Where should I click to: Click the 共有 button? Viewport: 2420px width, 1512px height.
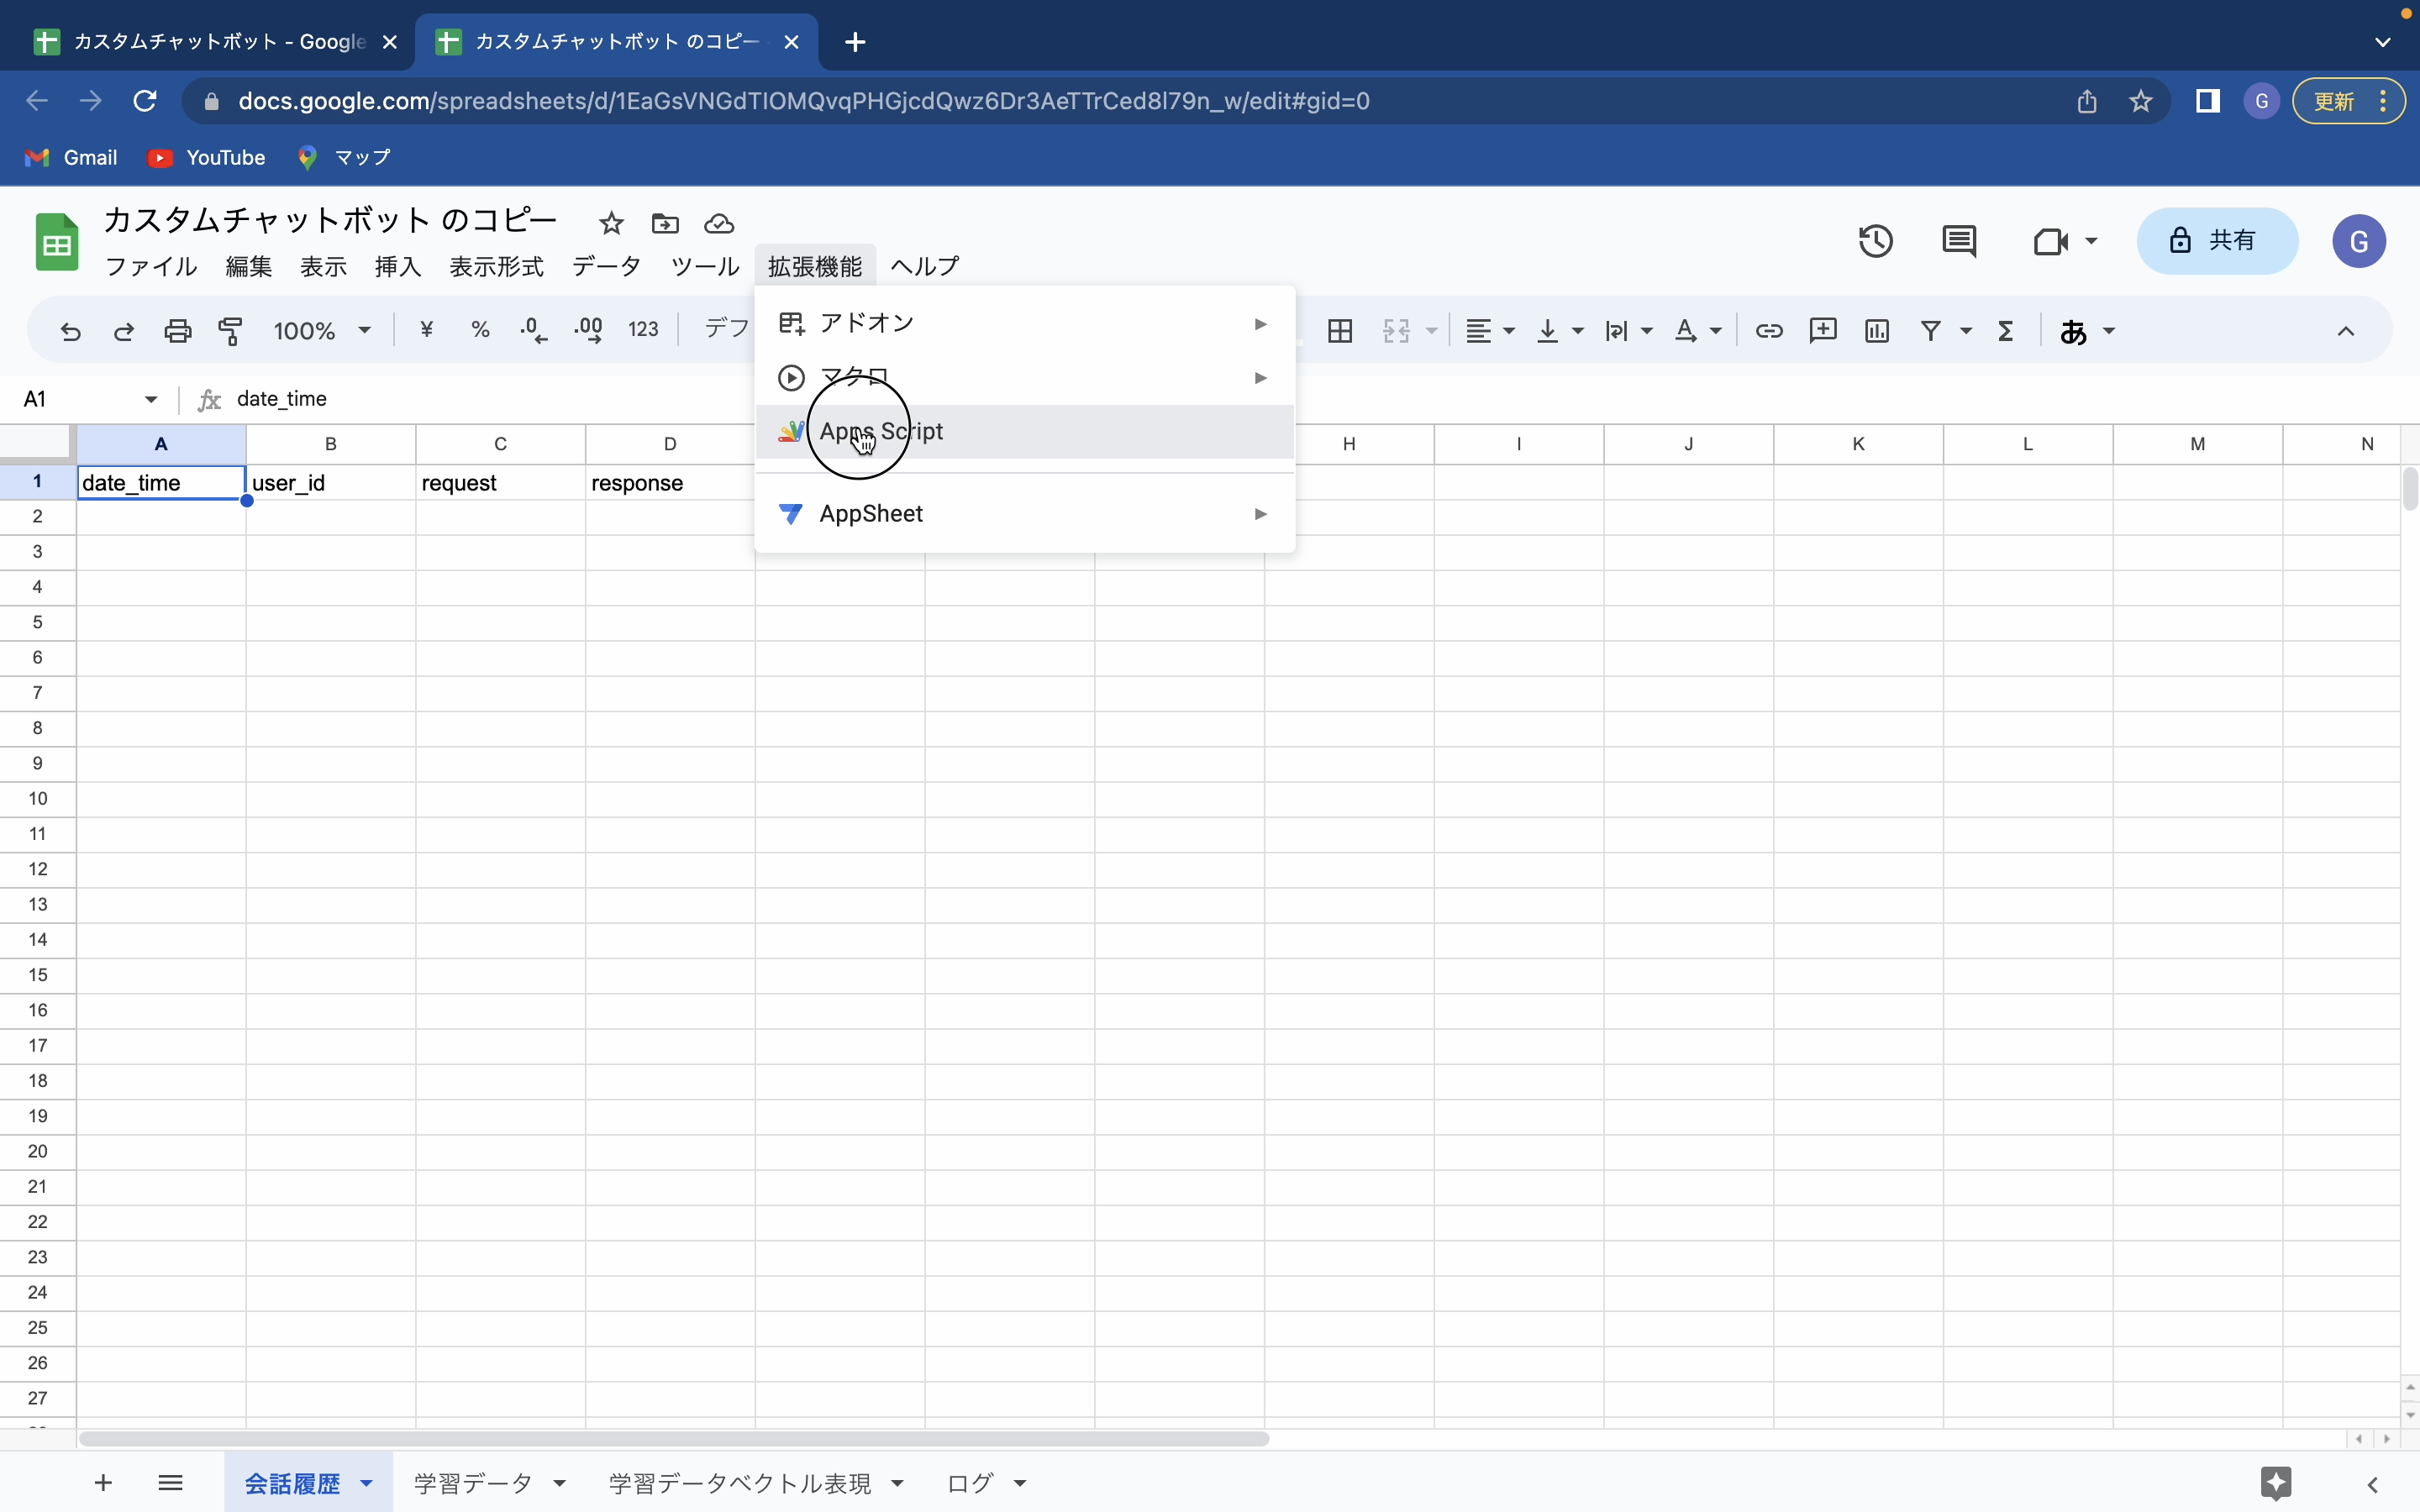(x=2217, y=241)
